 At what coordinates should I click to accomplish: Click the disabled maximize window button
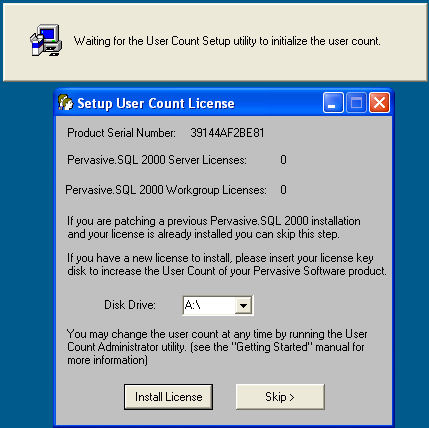[356, 103]
